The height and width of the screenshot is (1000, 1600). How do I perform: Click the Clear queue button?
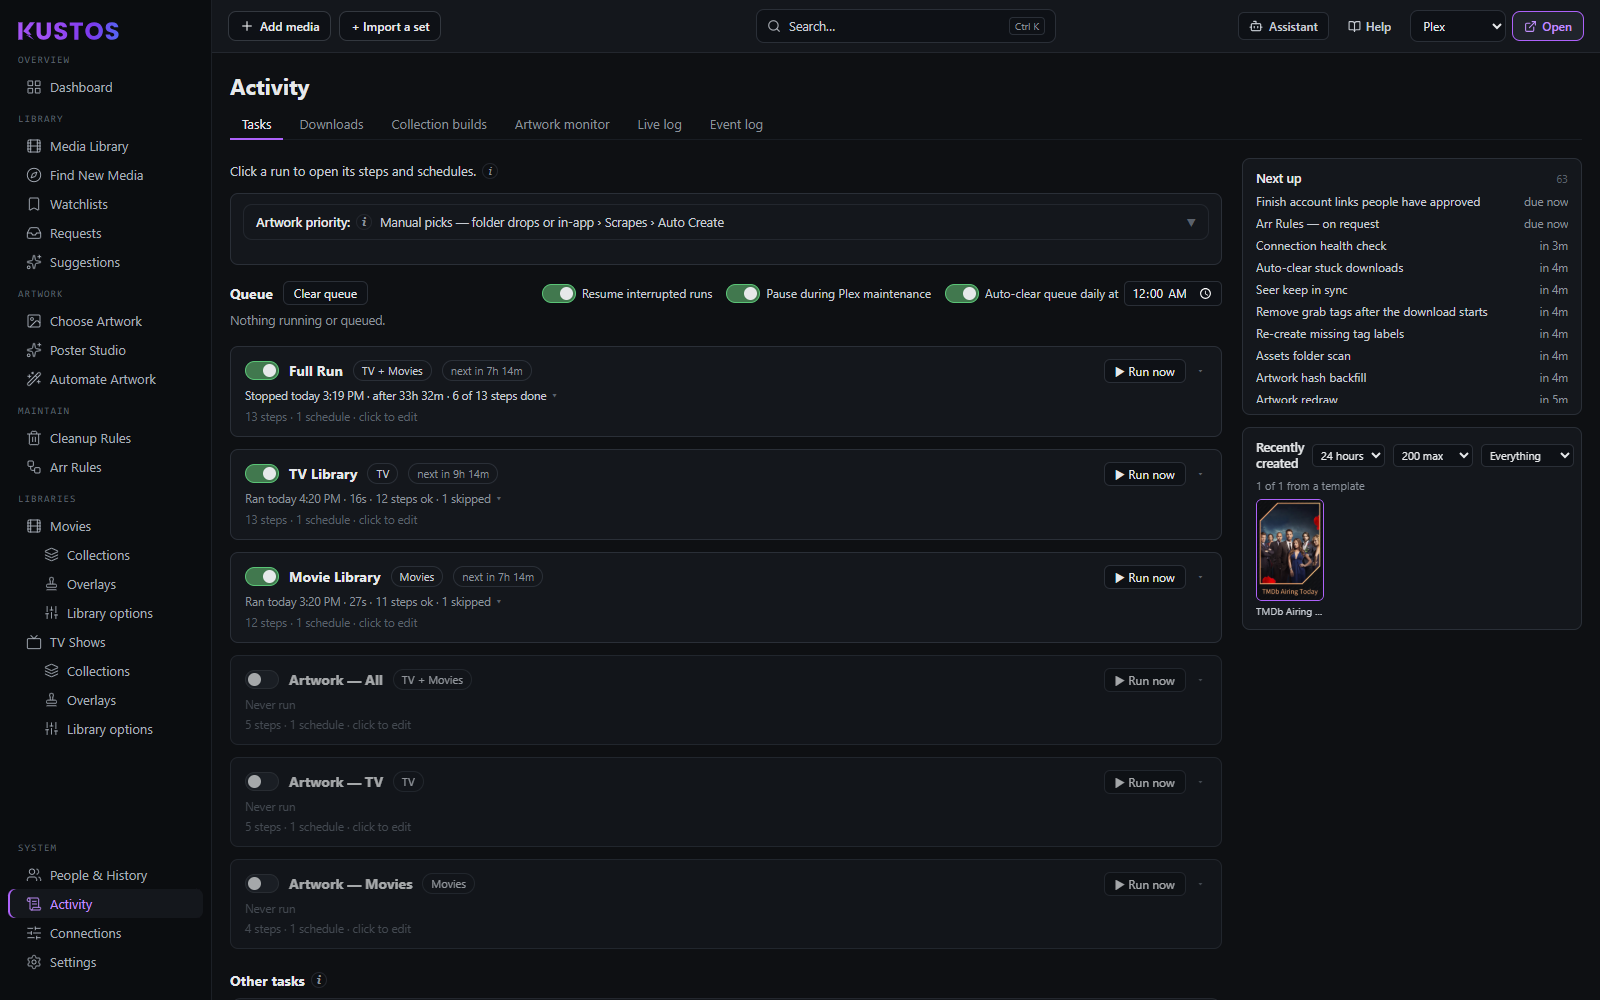click(325, 294)
